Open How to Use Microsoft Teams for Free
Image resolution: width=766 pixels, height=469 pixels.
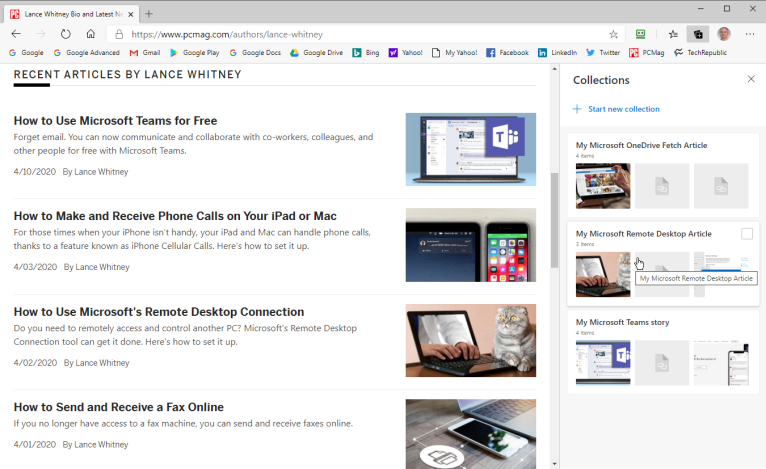click(115, 121)
